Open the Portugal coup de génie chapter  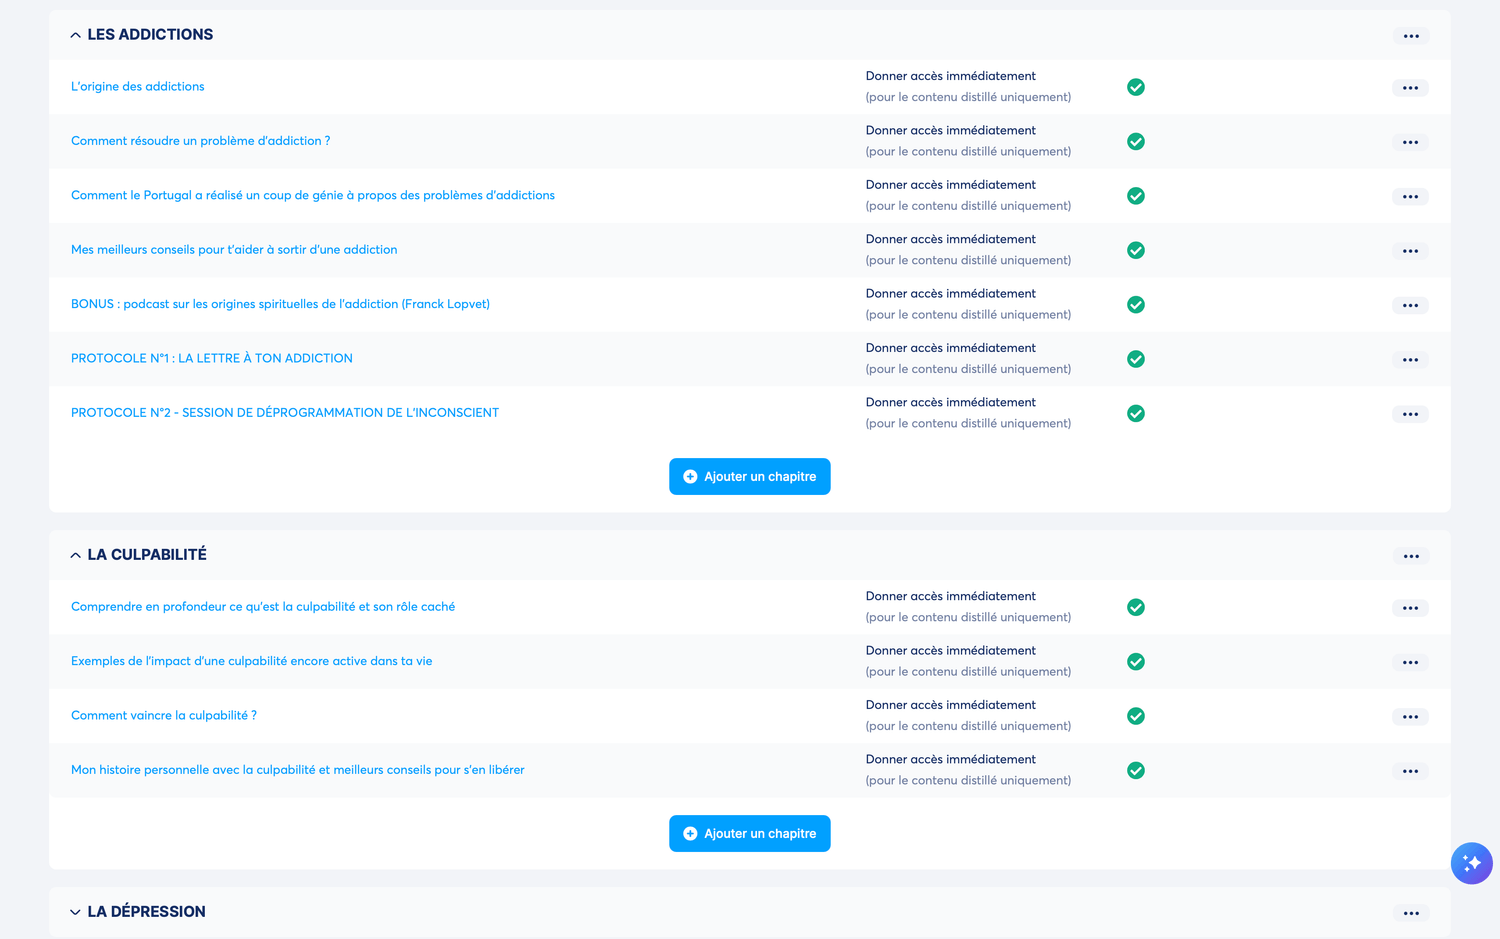313,196
